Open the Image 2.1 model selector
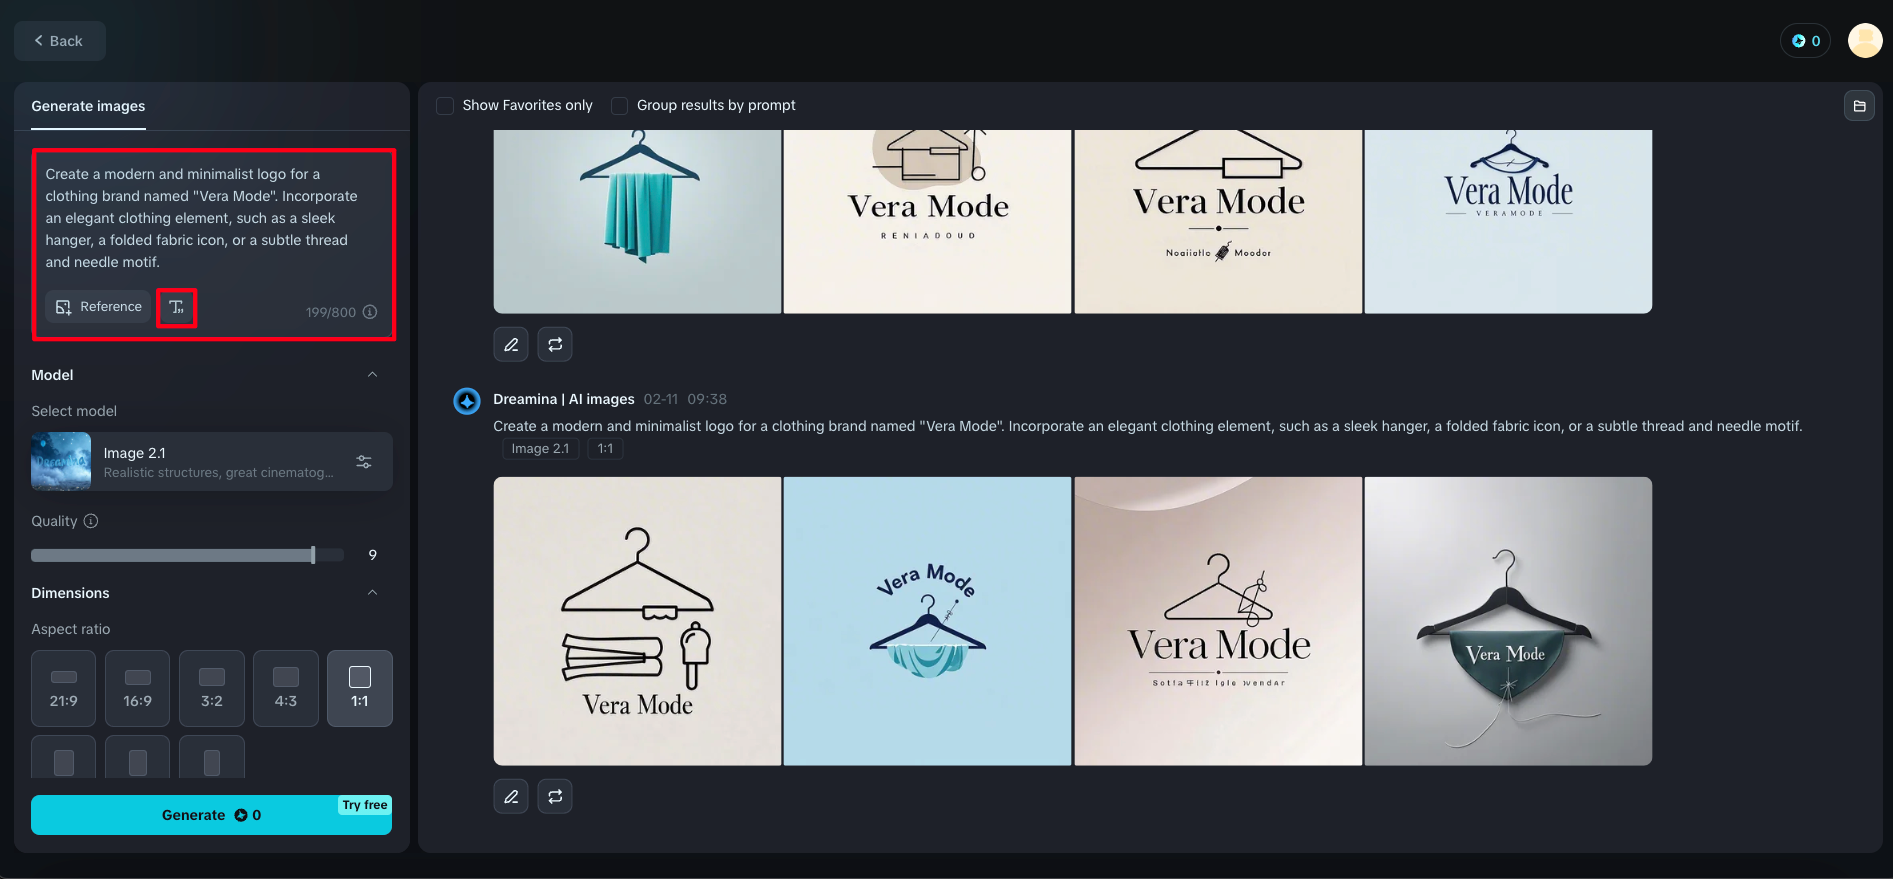This screenshot has width=1893, height=879. (x=212, y=461)
